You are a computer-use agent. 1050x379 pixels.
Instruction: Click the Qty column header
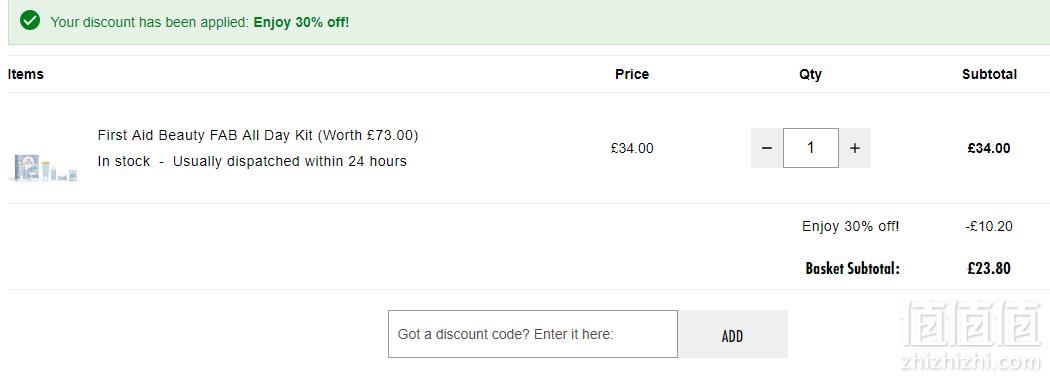point(810,74)
